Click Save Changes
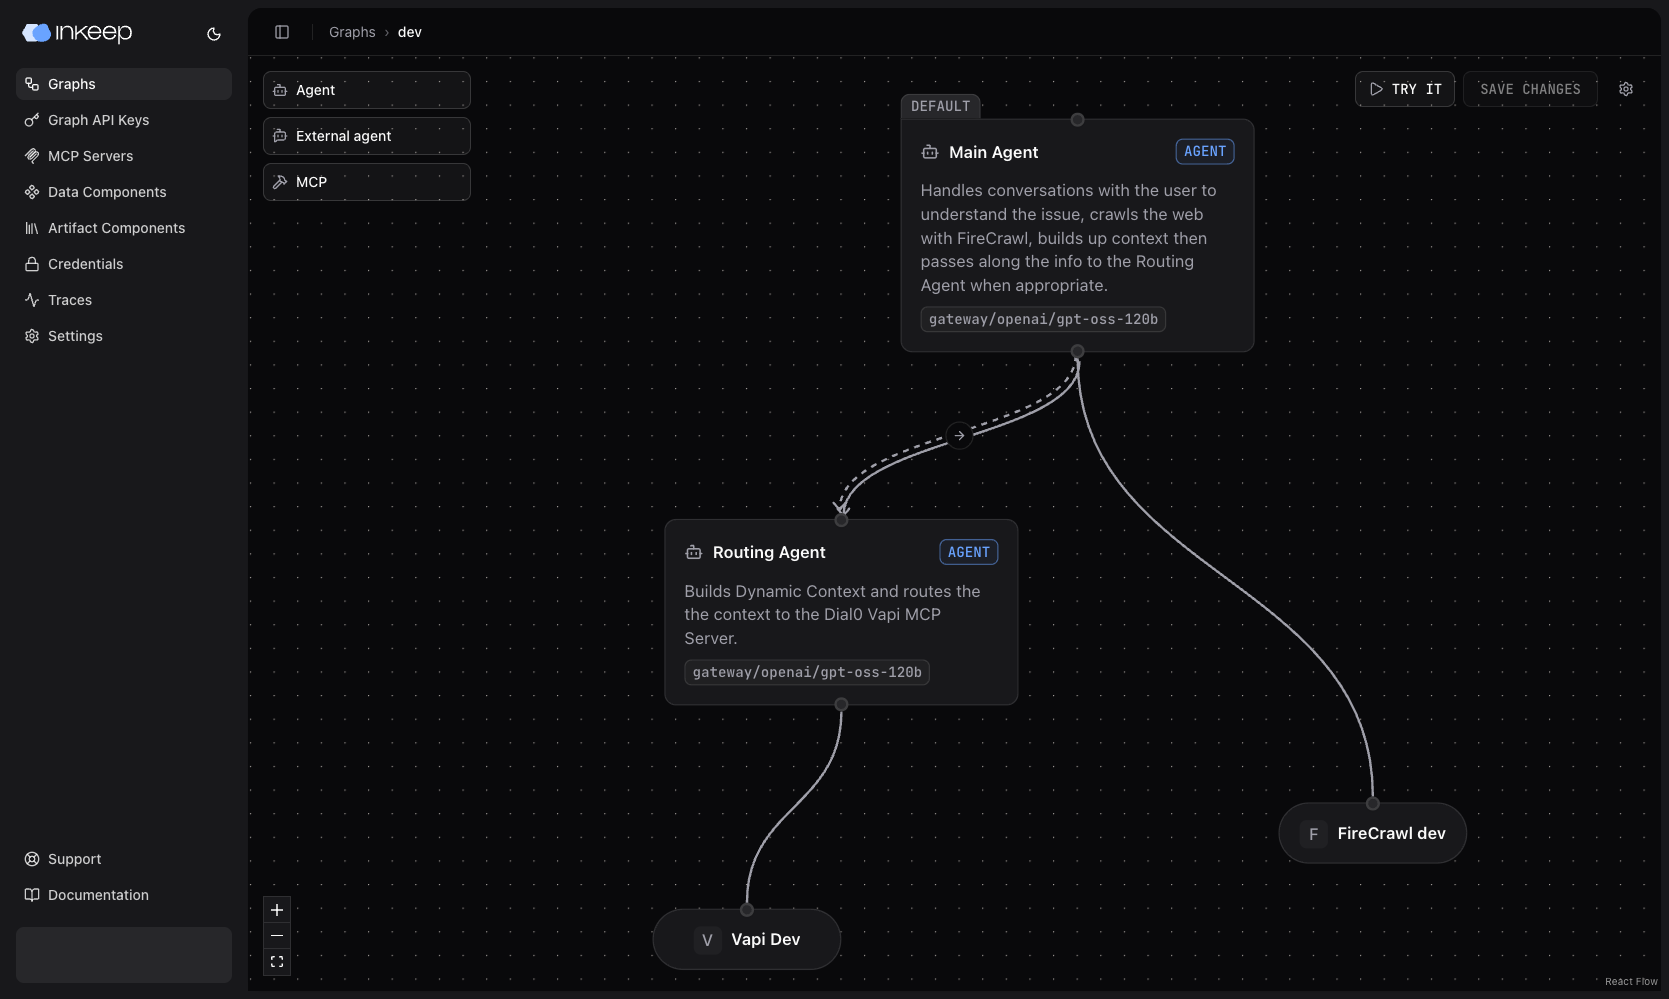The height and width of the screenshot is (999, 1669). pos(1529,89)
